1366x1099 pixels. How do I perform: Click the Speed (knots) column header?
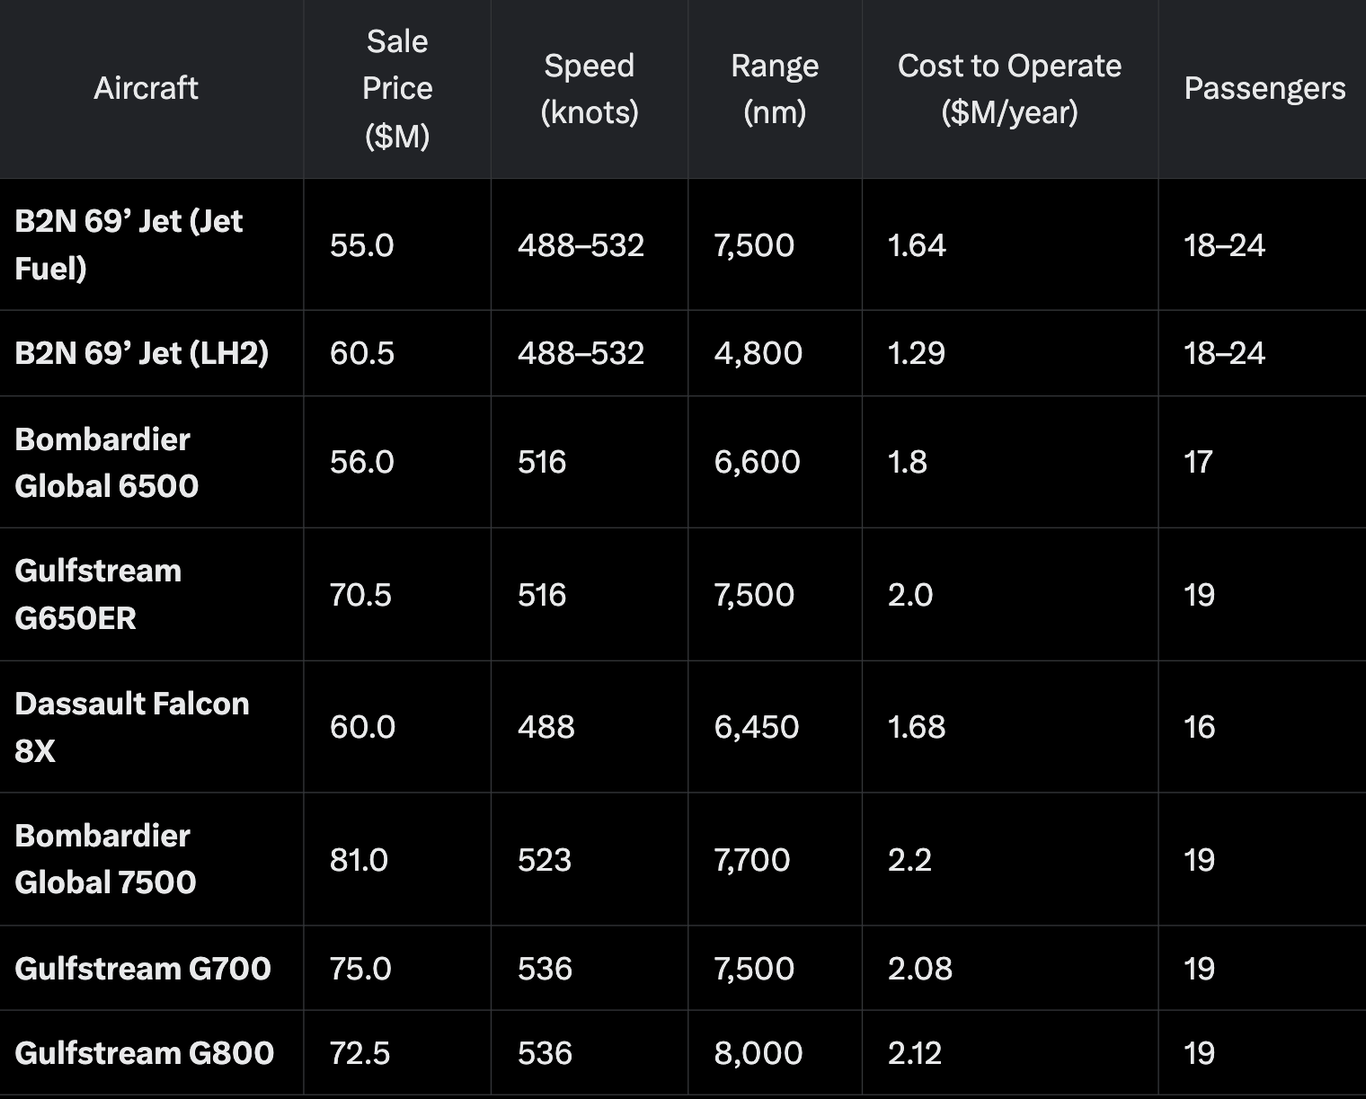589,88
